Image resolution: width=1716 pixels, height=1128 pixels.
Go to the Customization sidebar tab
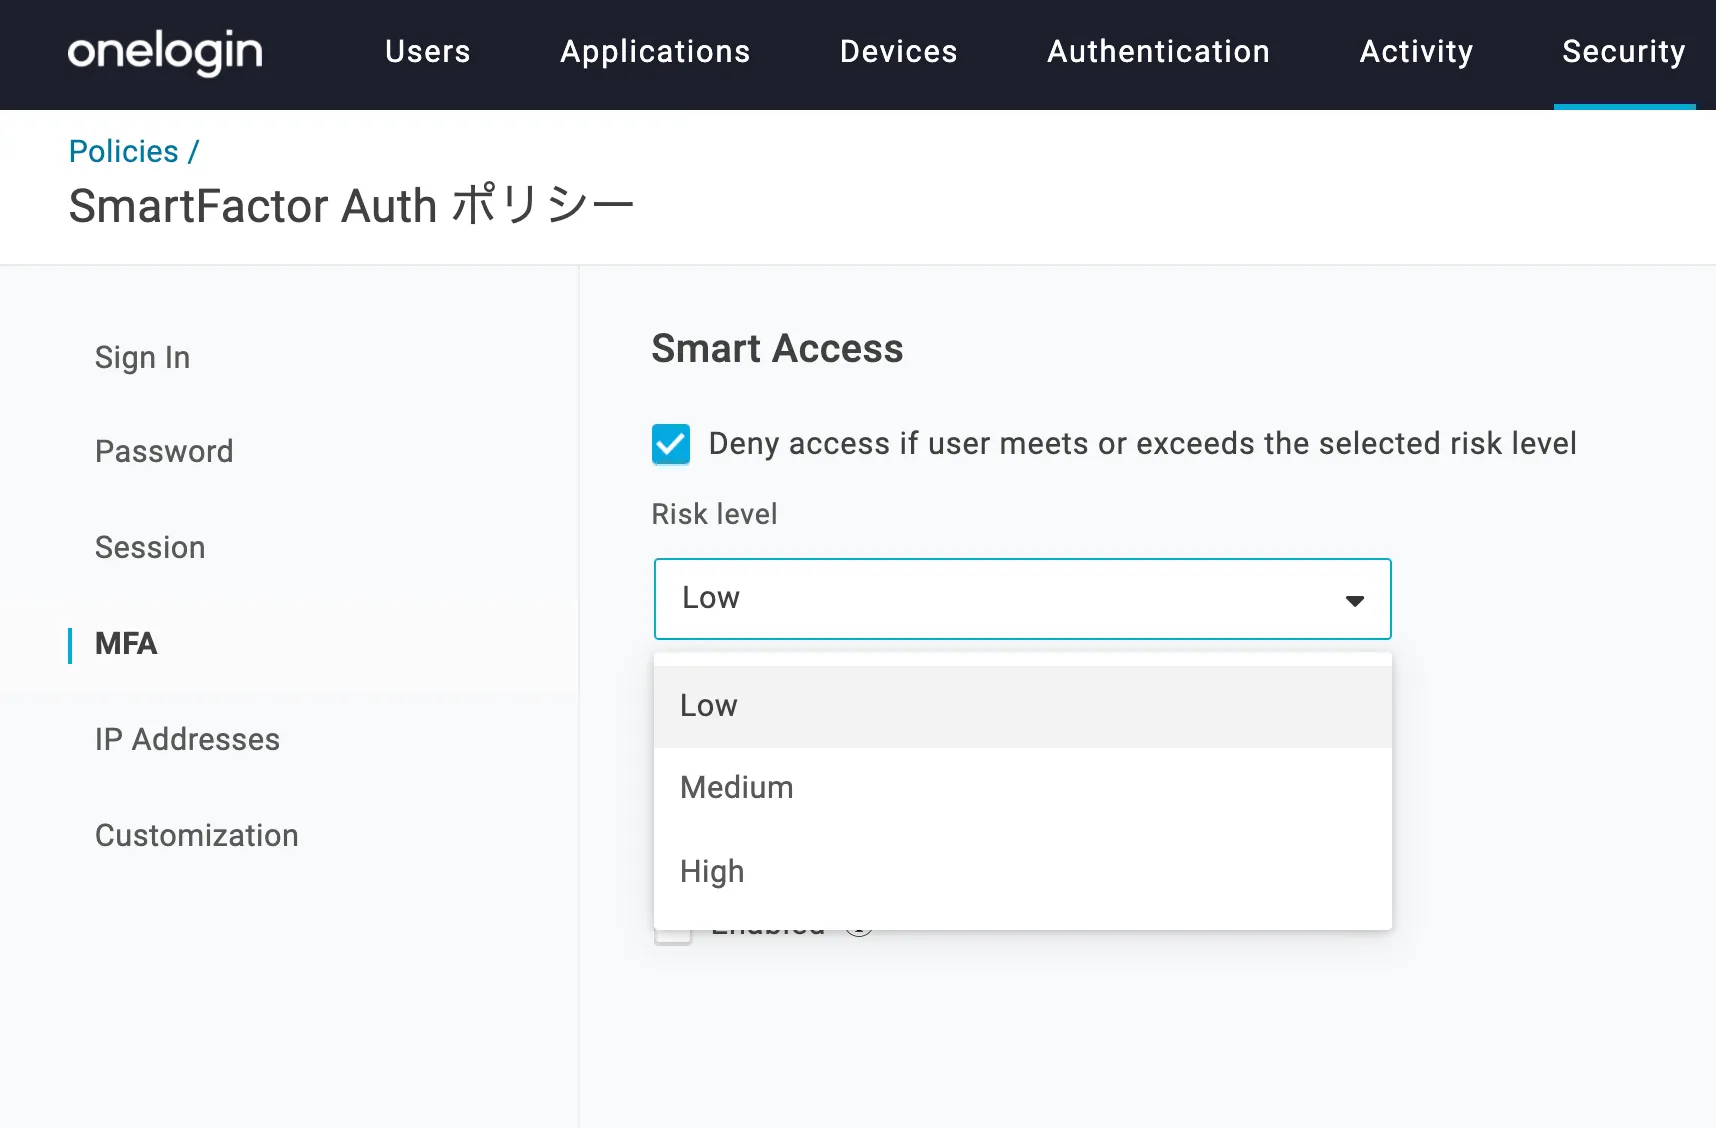(196, 835)
